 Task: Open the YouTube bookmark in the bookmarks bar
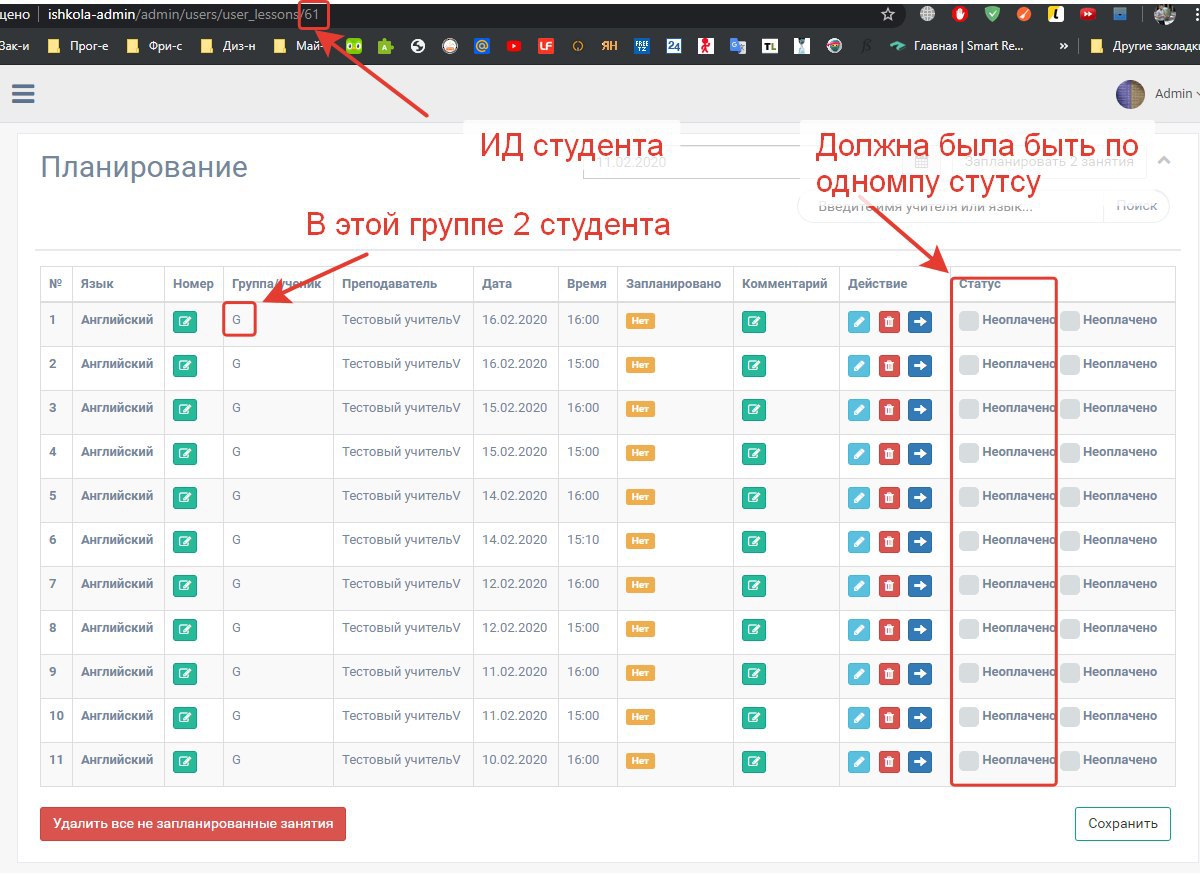[513, 45]
